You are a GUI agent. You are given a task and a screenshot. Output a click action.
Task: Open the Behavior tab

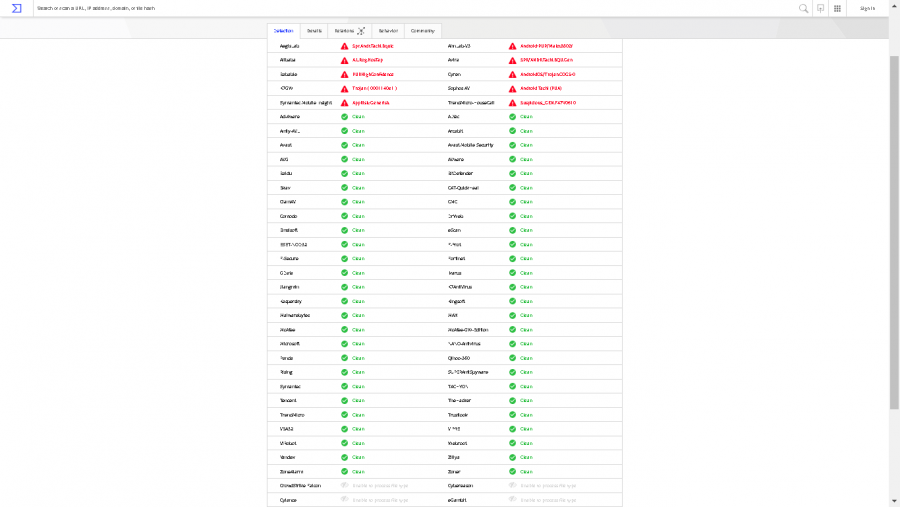pyautogui.click(x=388, y=31)
